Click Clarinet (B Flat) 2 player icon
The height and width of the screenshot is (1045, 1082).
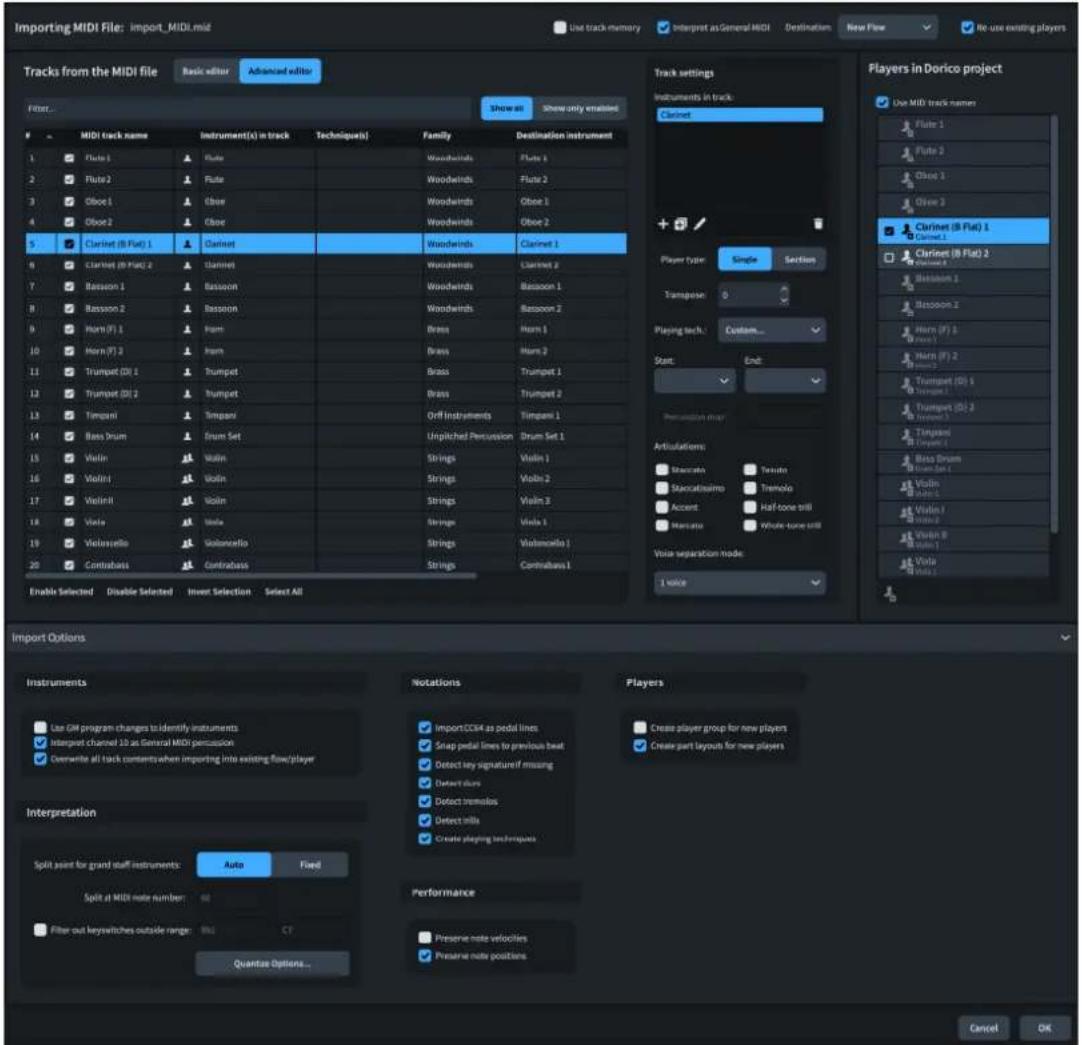pos(907,257)
